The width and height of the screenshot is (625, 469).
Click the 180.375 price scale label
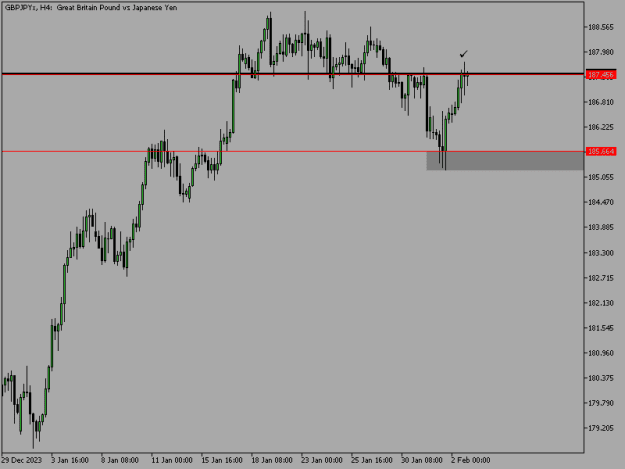coord(601,378)
